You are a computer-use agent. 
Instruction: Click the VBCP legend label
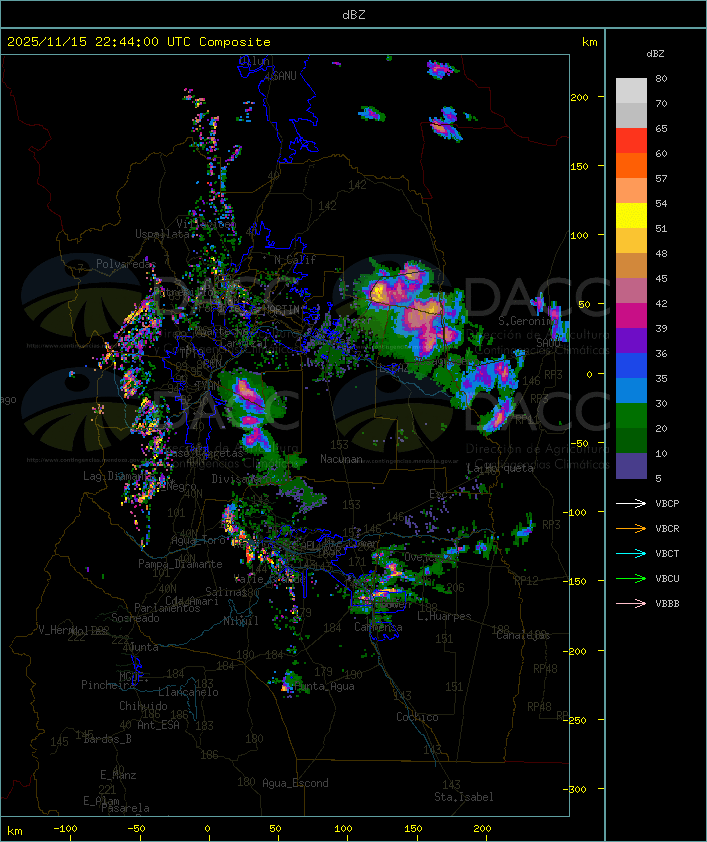(667, 504)
